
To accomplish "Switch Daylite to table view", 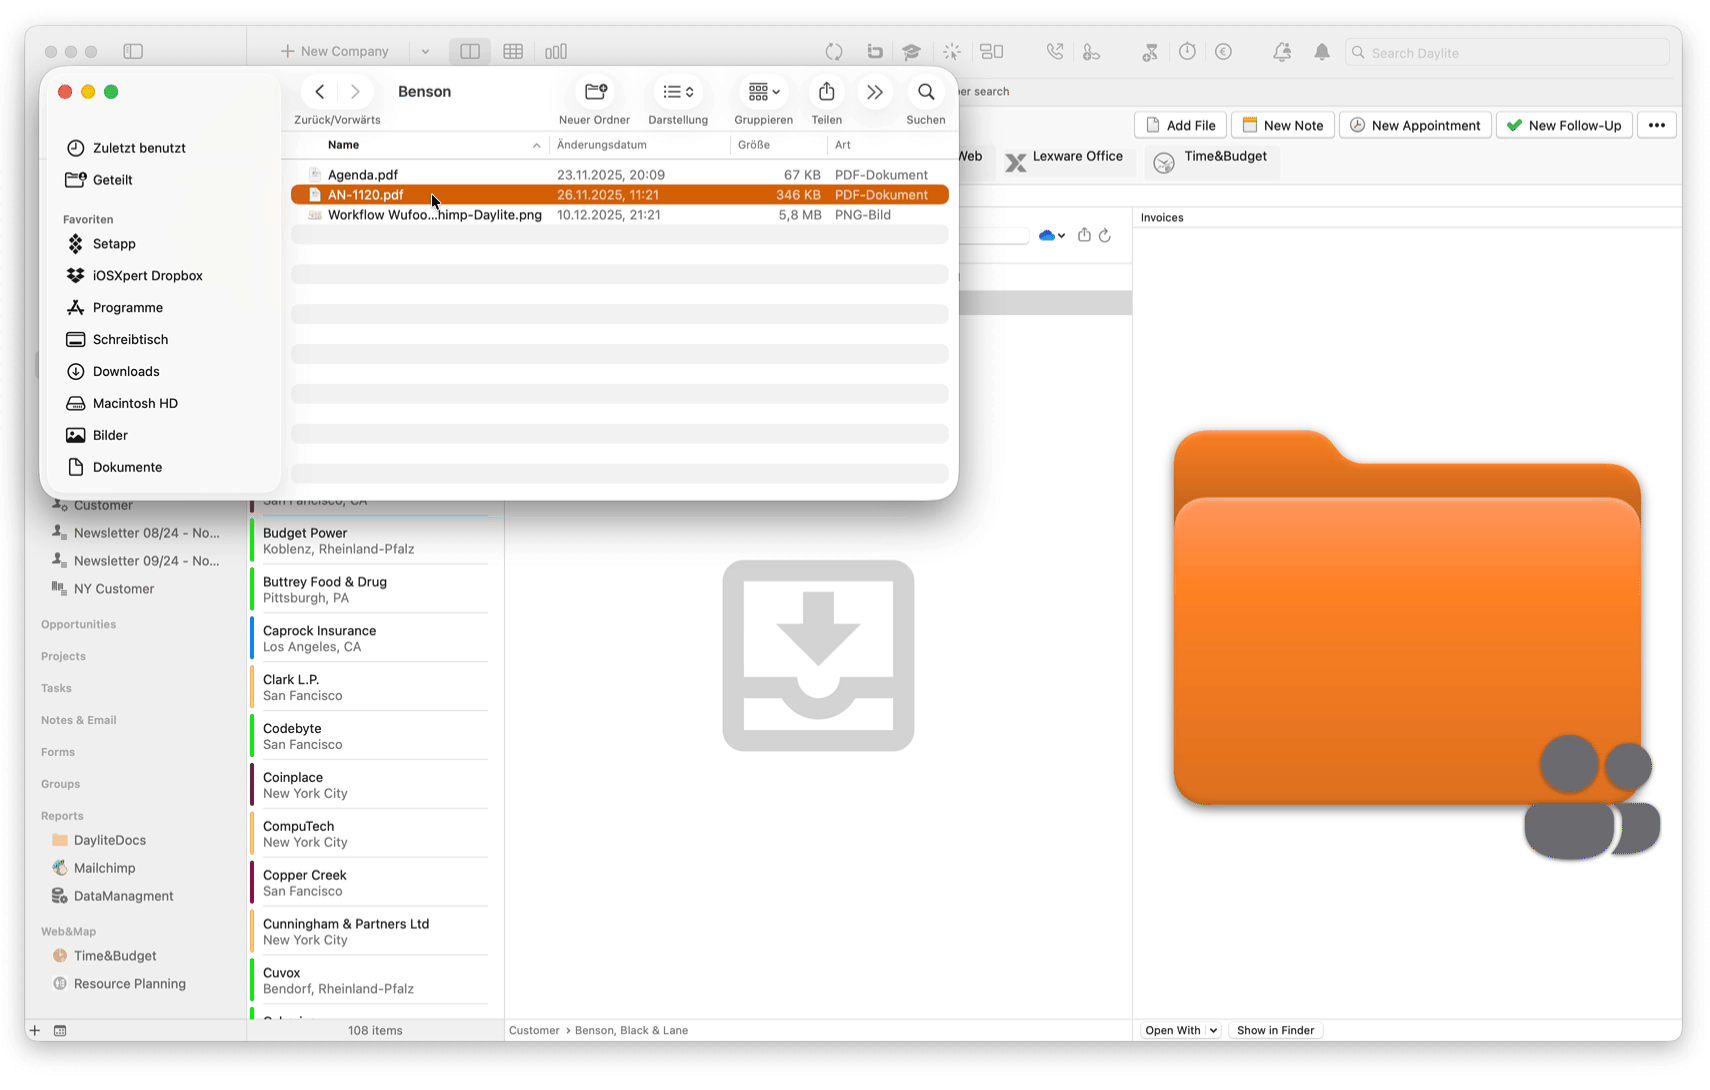I will [513, 51].
